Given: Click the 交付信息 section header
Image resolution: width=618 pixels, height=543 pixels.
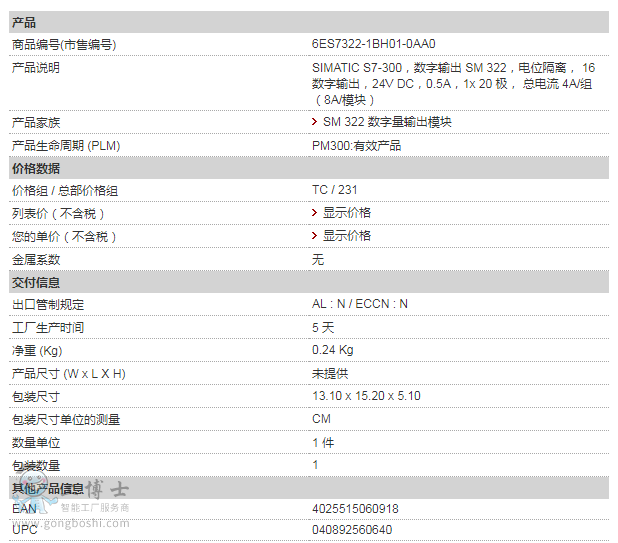Looking at the screenshot, I should pyautogui.click(x=309, y=282).
